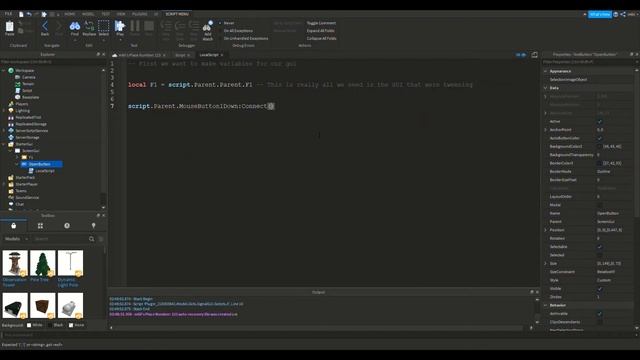Viewport: 640px width, 360px height.
Task: Expand the Lighting tree node
Action: click(x=4, y=111)
